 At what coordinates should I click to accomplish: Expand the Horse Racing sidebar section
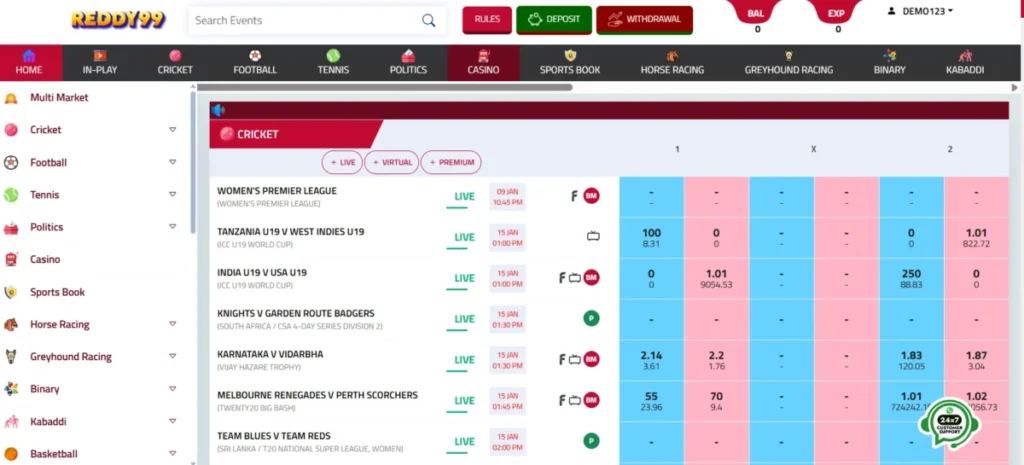click(x=172, y=325)
